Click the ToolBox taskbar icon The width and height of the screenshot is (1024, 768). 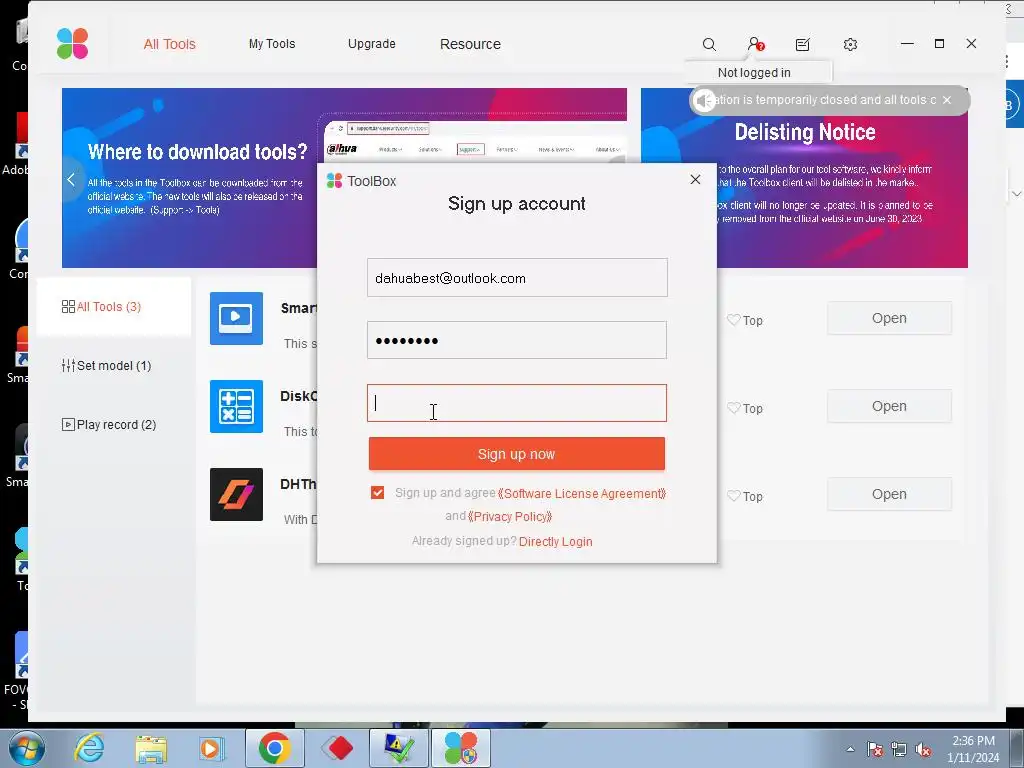tap(460, 748)
